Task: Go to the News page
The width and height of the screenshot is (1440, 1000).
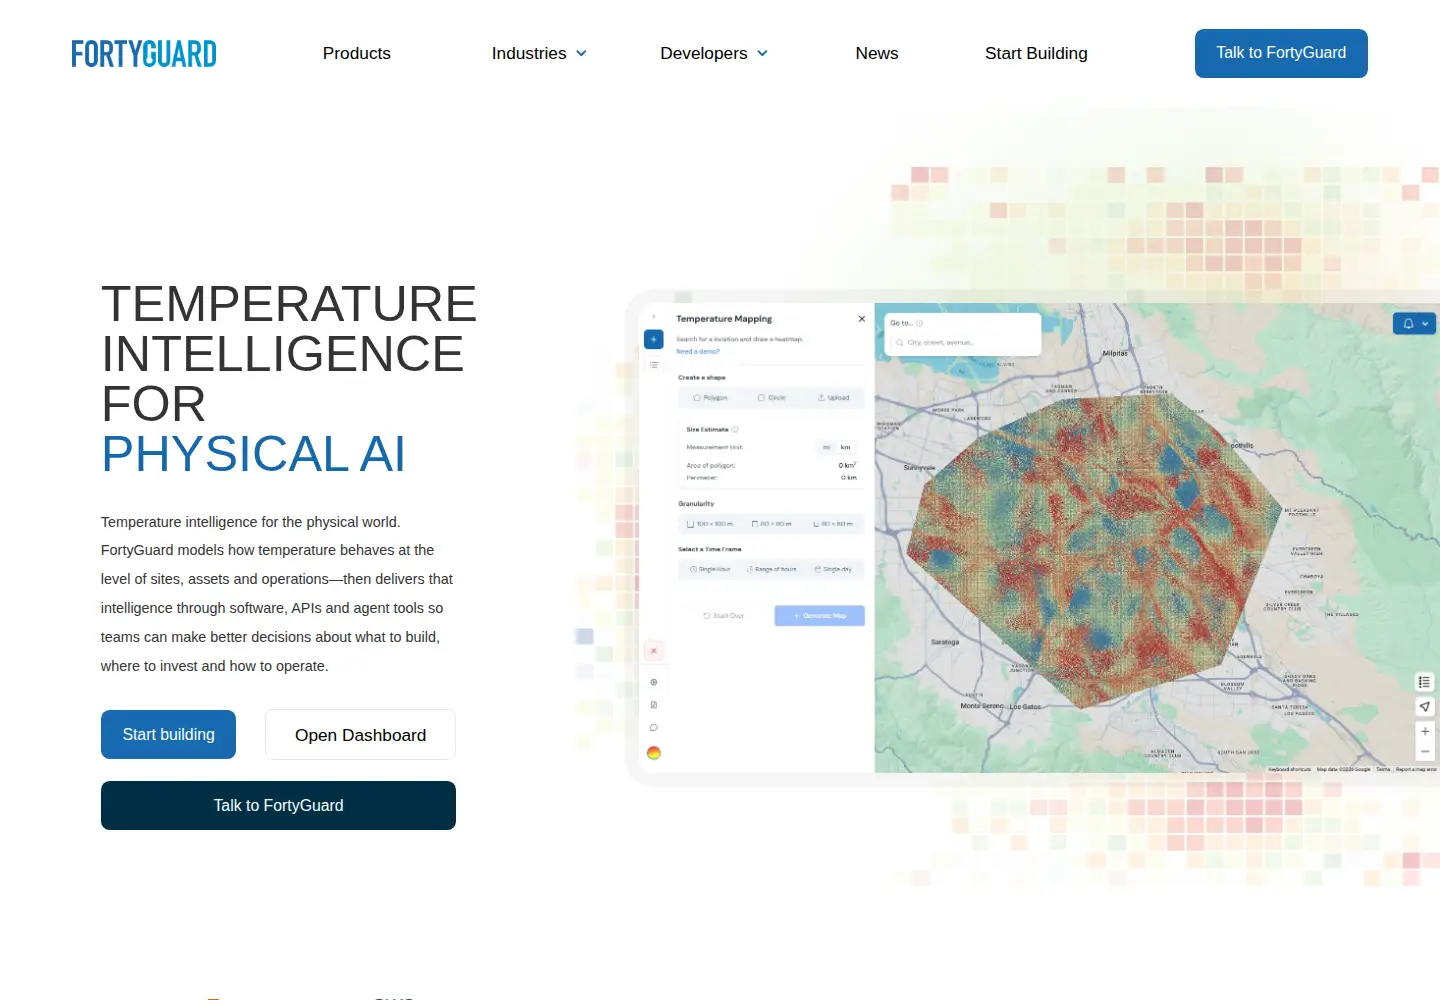Action: point(877,53)
